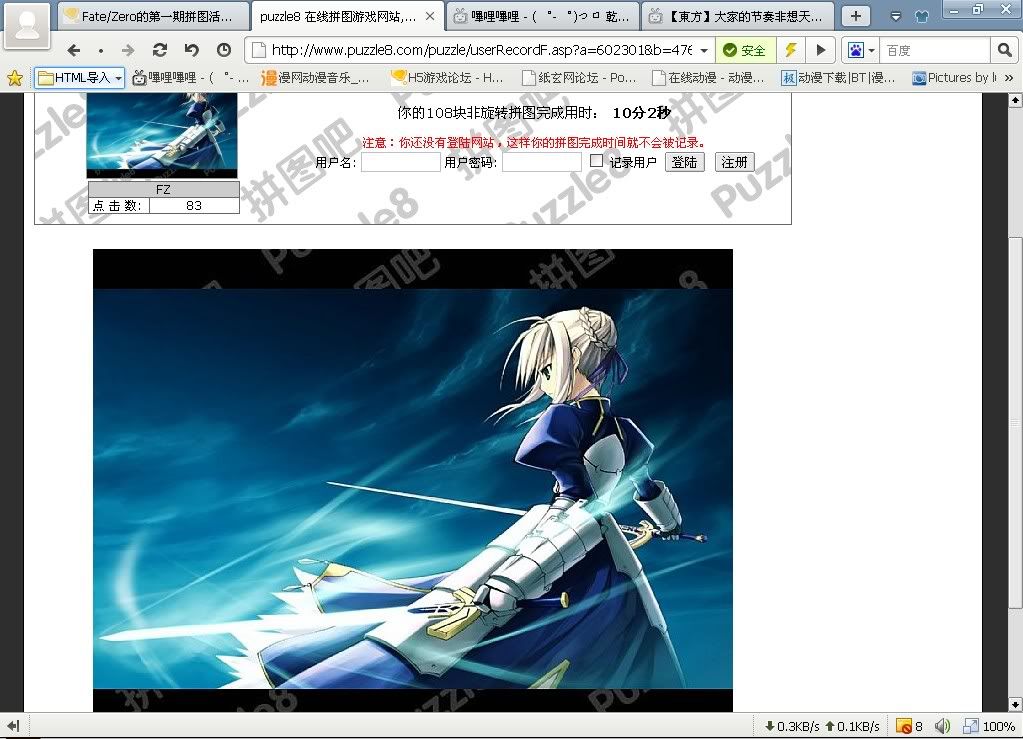Viewport: 1023px width, 739px height.
Task: Open the 漫网动漫音乐 bookmark
Action: pos(315,78)
